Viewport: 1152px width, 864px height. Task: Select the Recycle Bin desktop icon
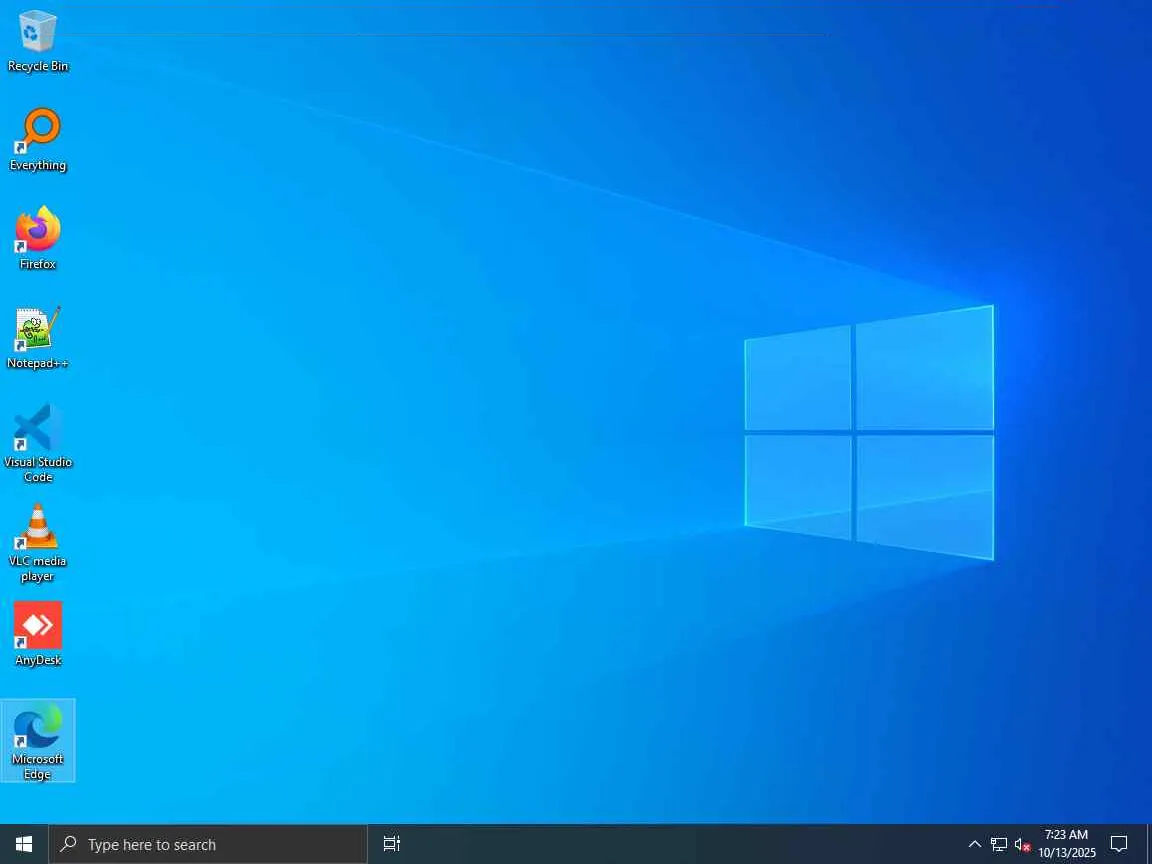click(x=37, y=40)
